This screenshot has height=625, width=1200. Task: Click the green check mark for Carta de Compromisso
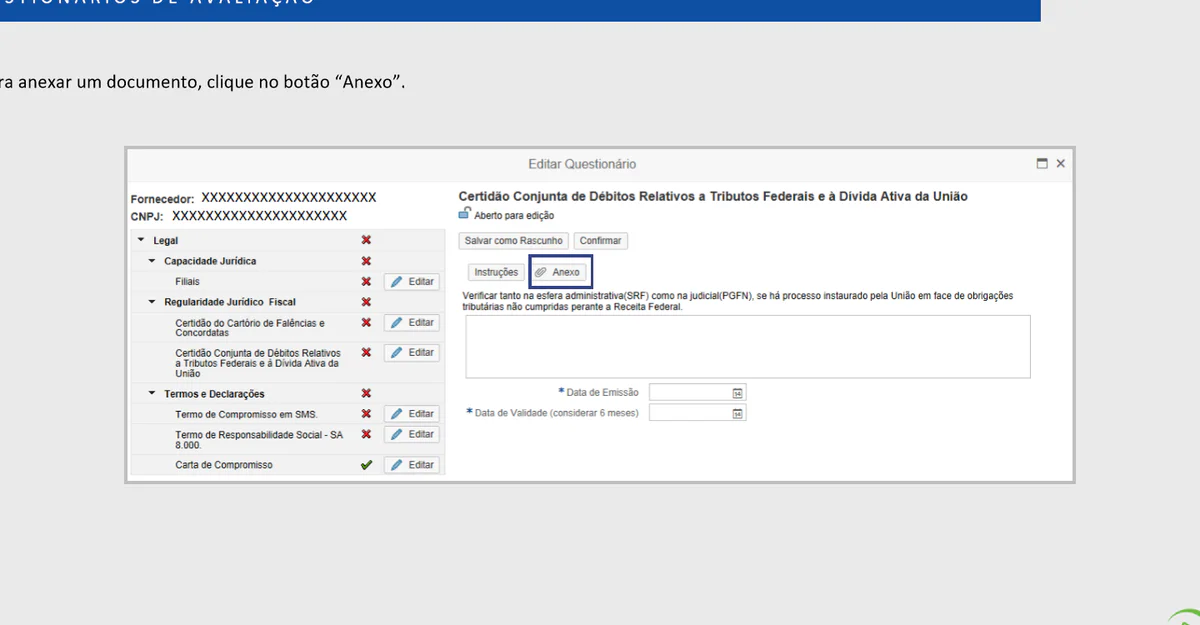[x=366, y=465]
